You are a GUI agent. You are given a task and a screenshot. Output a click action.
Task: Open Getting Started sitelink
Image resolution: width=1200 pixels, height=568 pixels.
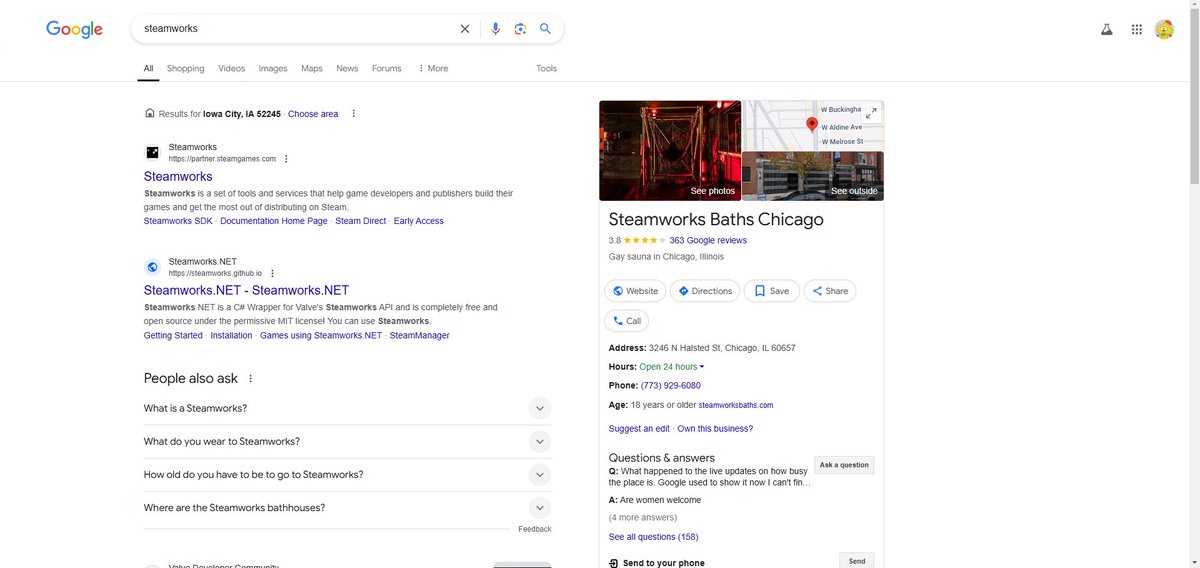(x=173, y=335)
